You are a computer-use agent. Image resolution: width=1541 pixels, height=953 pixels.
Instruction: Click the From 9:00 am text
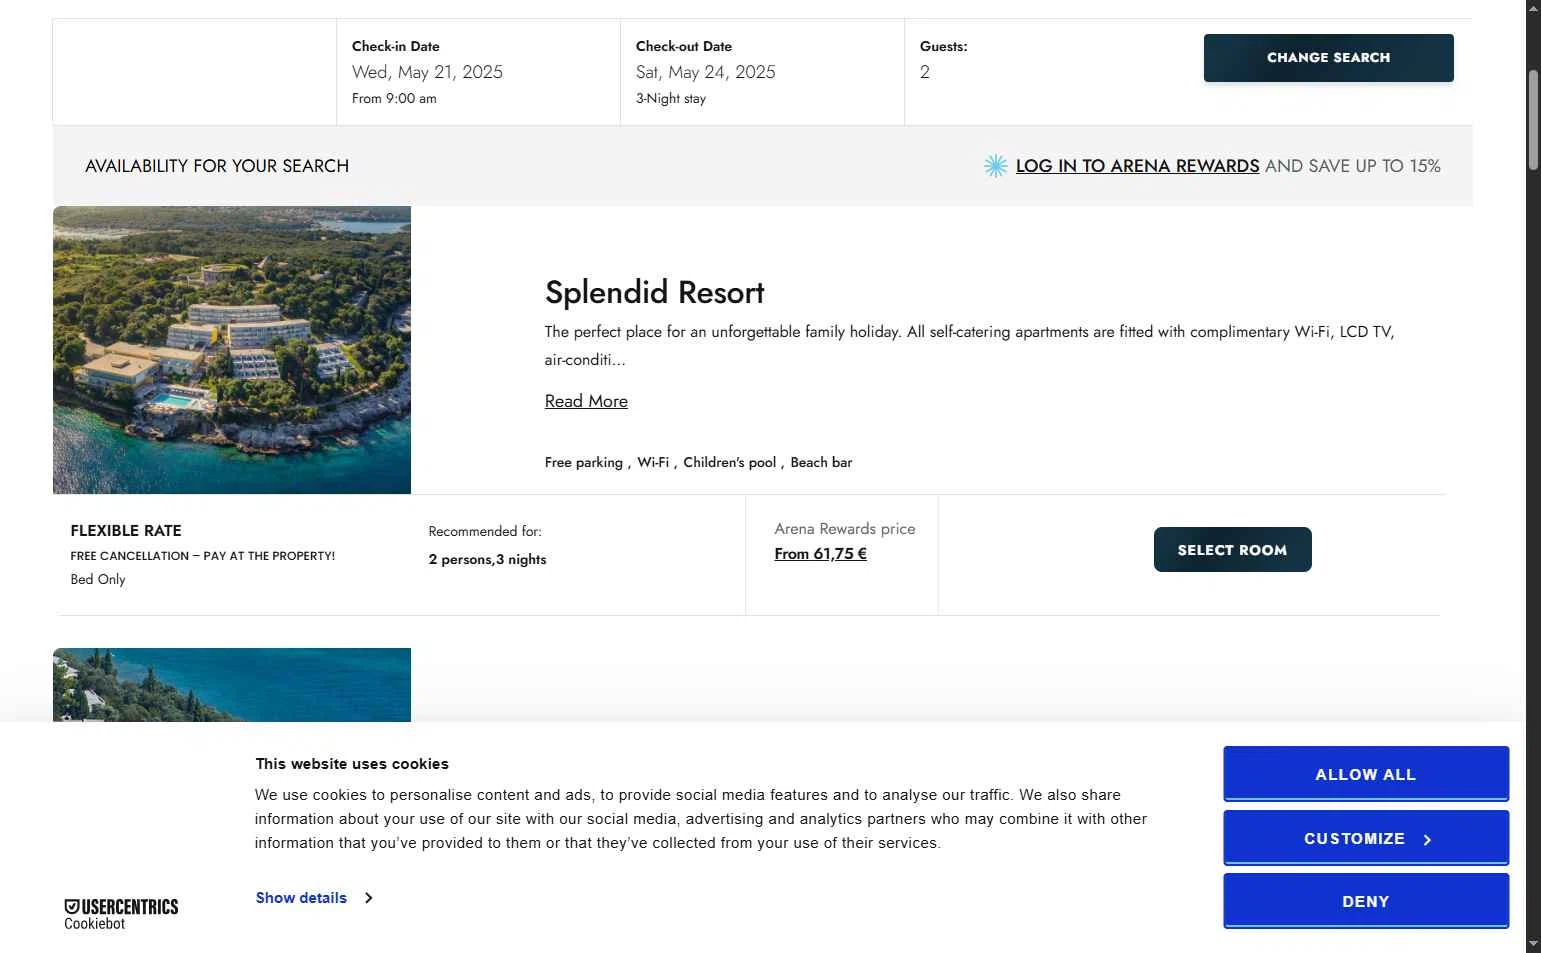pyautogui.click(x=394, y=98)
